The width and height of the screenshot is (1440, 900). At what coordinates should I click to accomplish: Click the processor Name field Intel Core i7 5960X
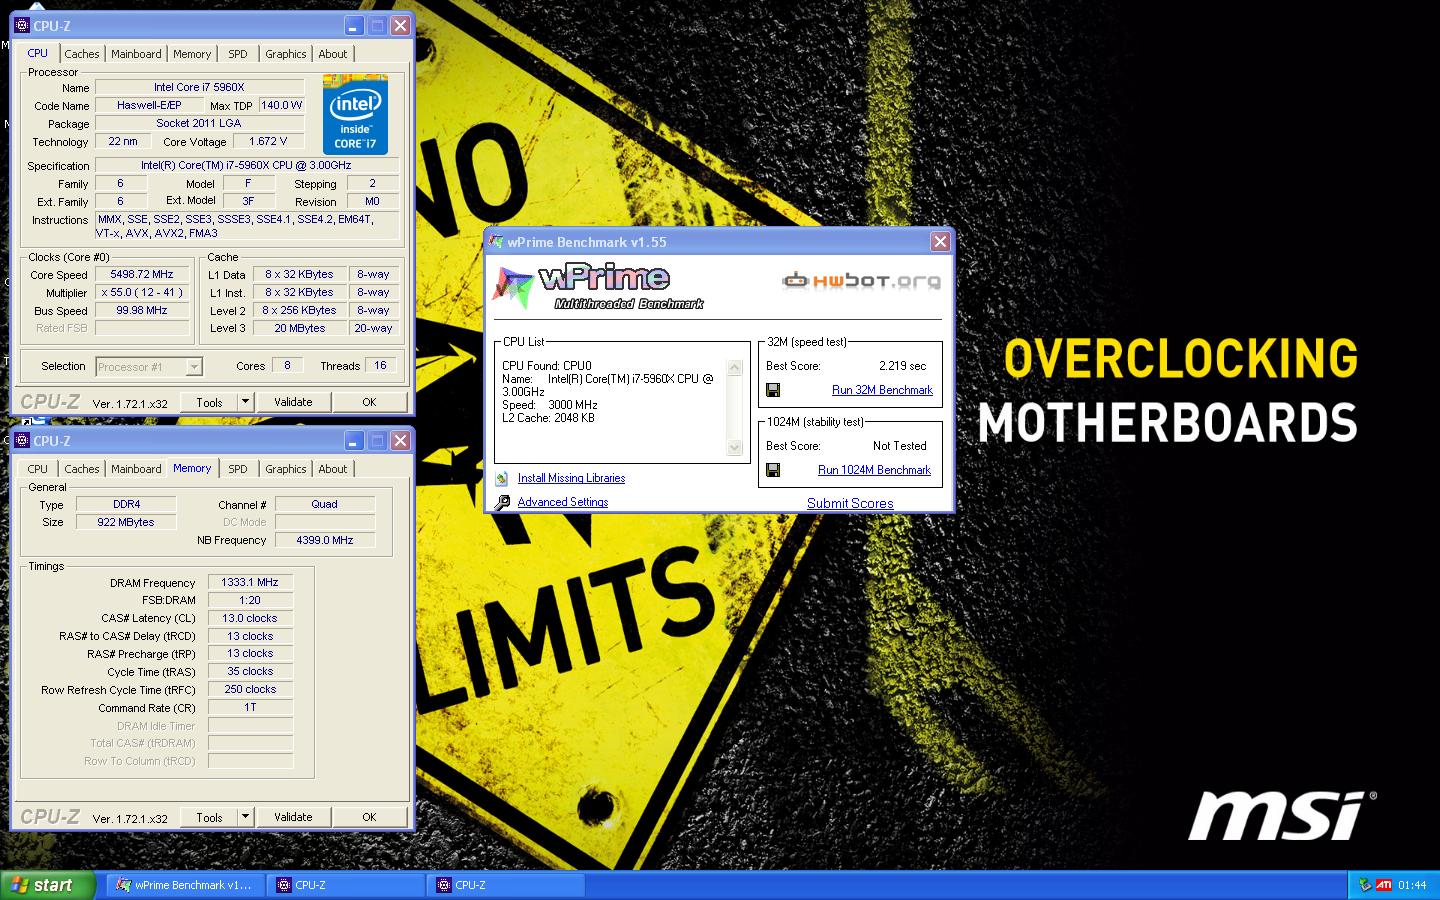[199, 87]
